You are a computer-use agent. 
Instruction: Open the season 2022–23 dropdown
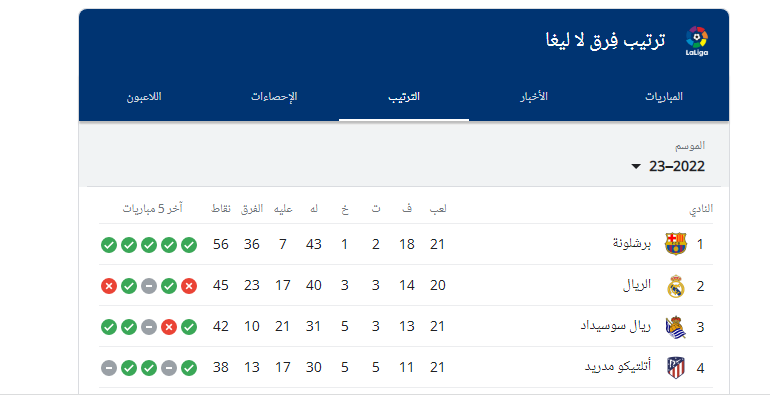(670, 166)
